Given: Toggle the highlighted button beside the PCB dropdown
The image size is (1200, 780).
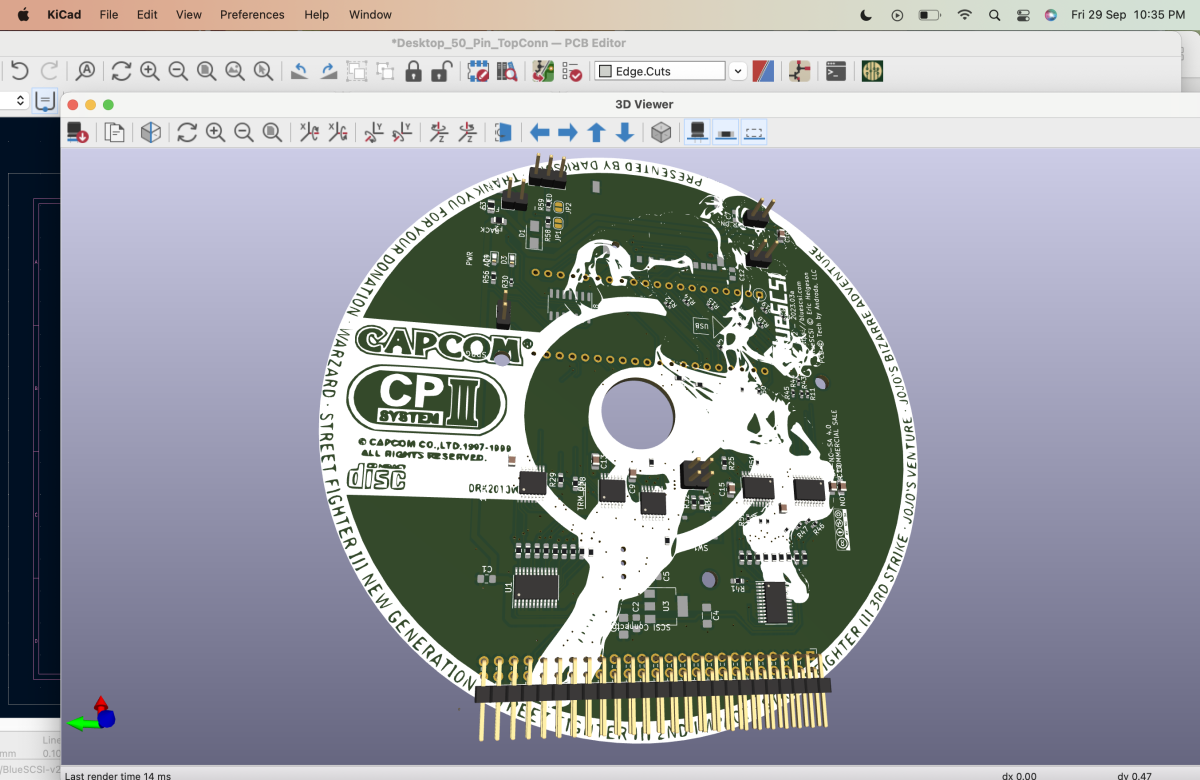Looking at the screenshot, I should click(45, 100).
